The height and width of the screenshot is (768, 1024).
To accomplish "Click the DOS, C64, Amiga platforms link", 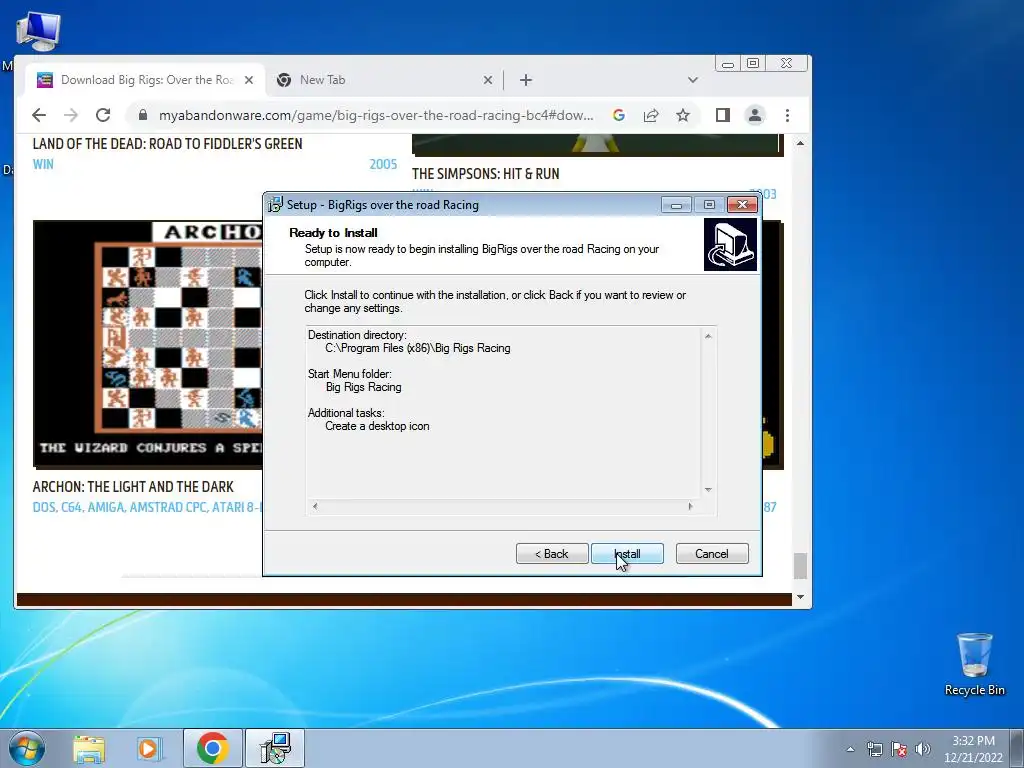I will click(x=147, y=507).
